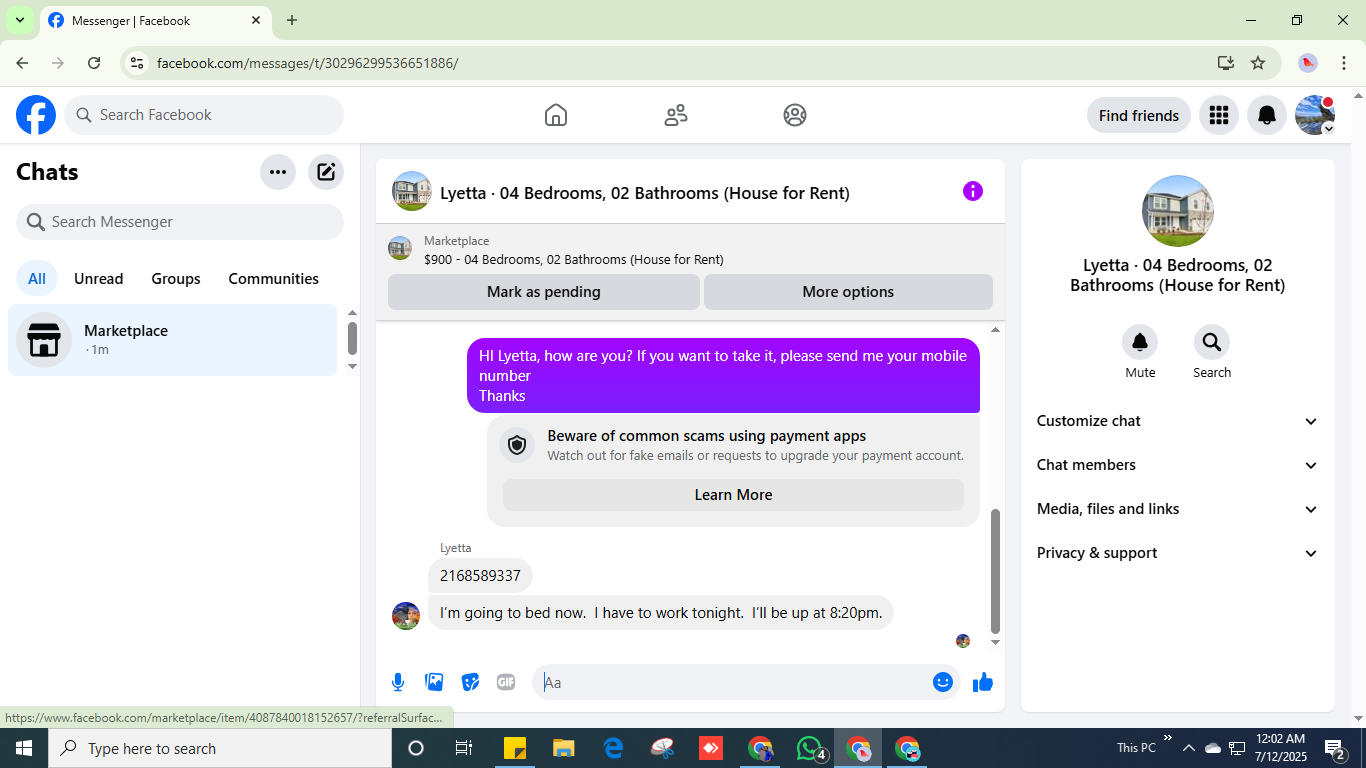
Task: Click the Windows taskbar search box
Action: coord(220,748)
